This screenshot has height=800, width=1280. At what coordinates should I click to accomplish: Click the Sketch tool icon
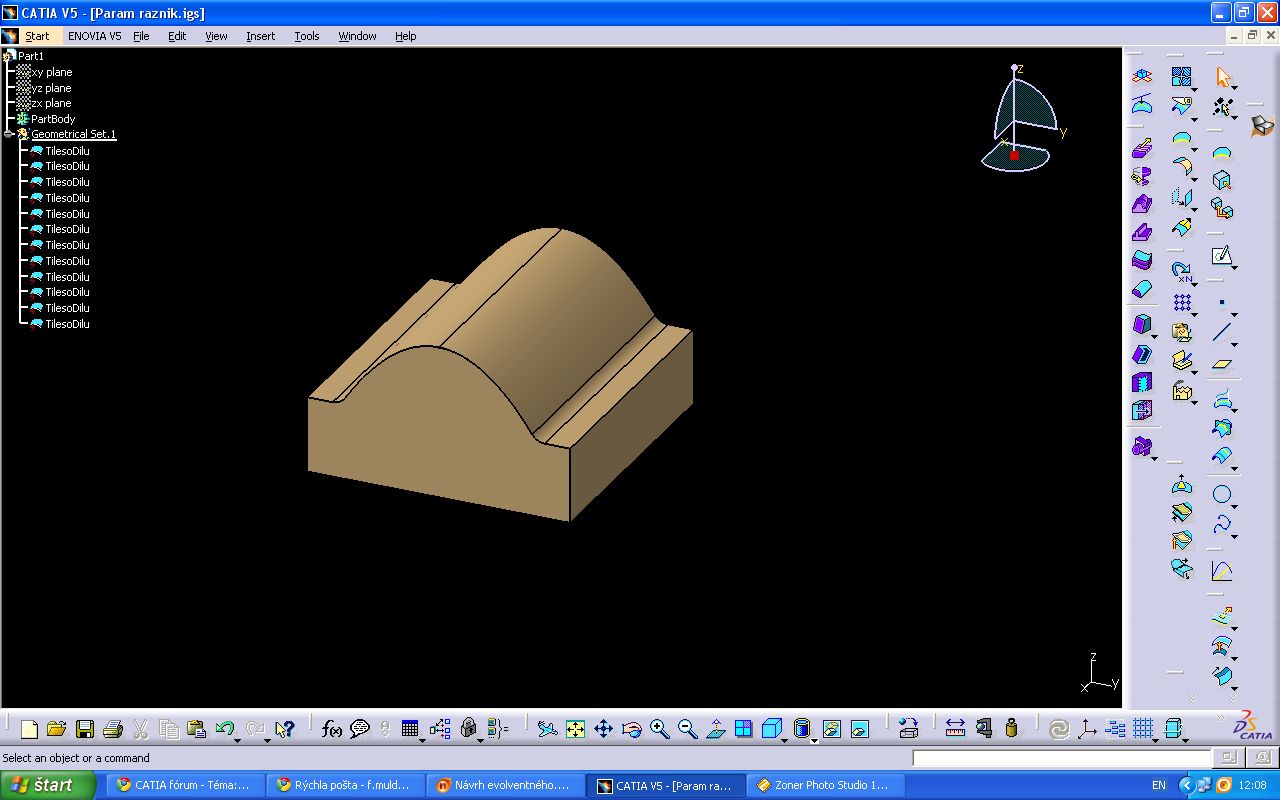[1221, 256]
